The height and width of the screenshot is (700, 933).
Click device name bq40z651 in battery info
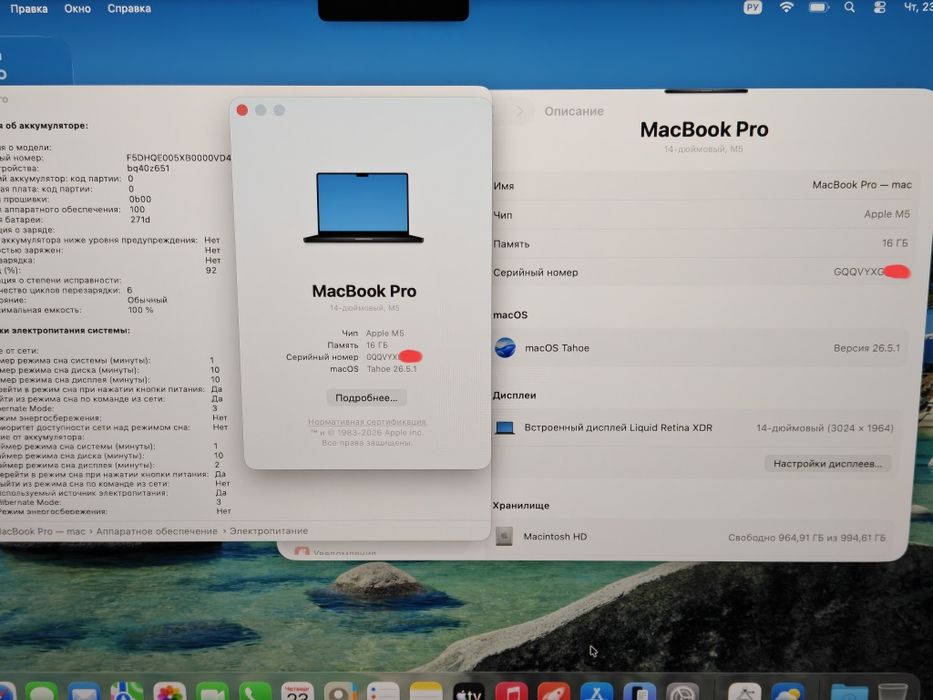coord(149,168)
